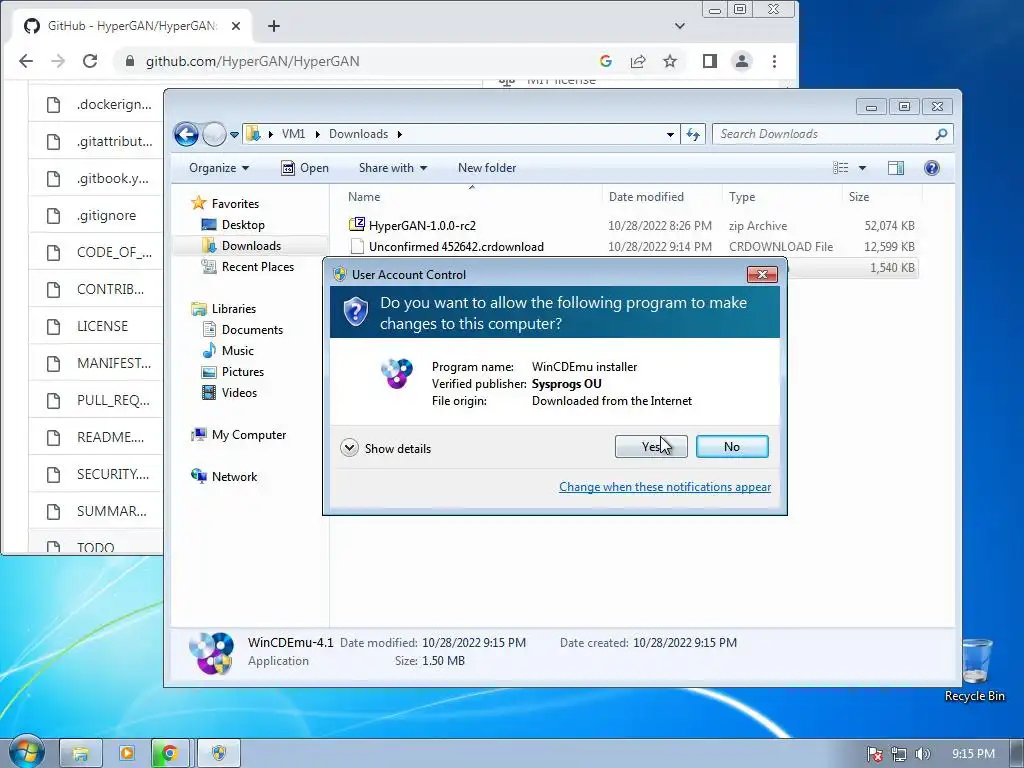The height and width of the screenshot is (768, 1024).
Task: Go back in Chrome browser
Action: 25,61
